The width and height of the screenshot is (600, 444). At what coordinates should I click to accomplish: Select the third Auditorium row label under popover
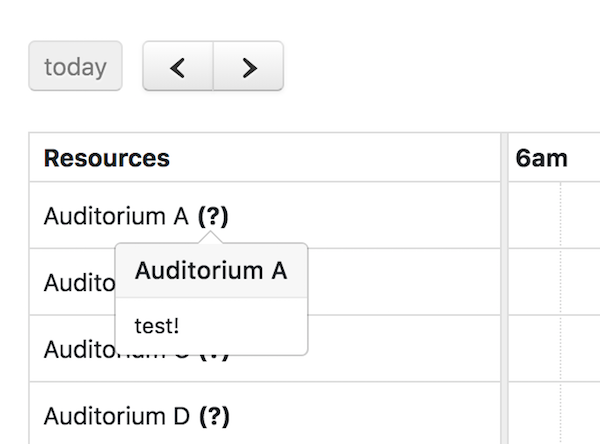click(x=78, y=350)
